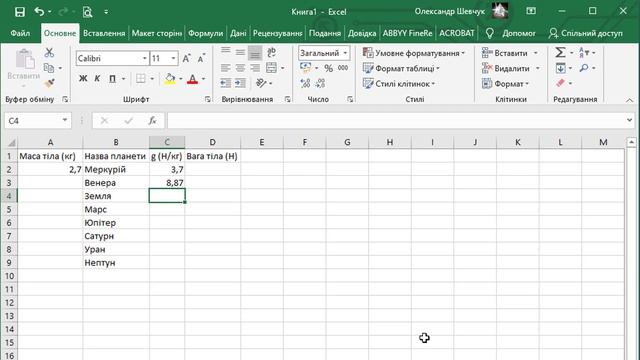
Task: Click the Insert Function fx button
Action: (x=152, y=120)
